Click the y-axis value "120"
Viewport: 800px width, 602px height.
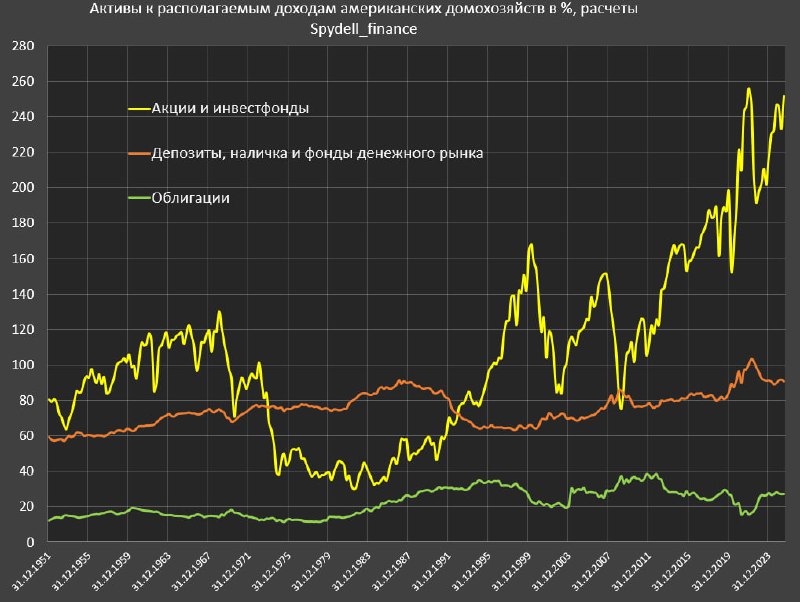point(23,330)
